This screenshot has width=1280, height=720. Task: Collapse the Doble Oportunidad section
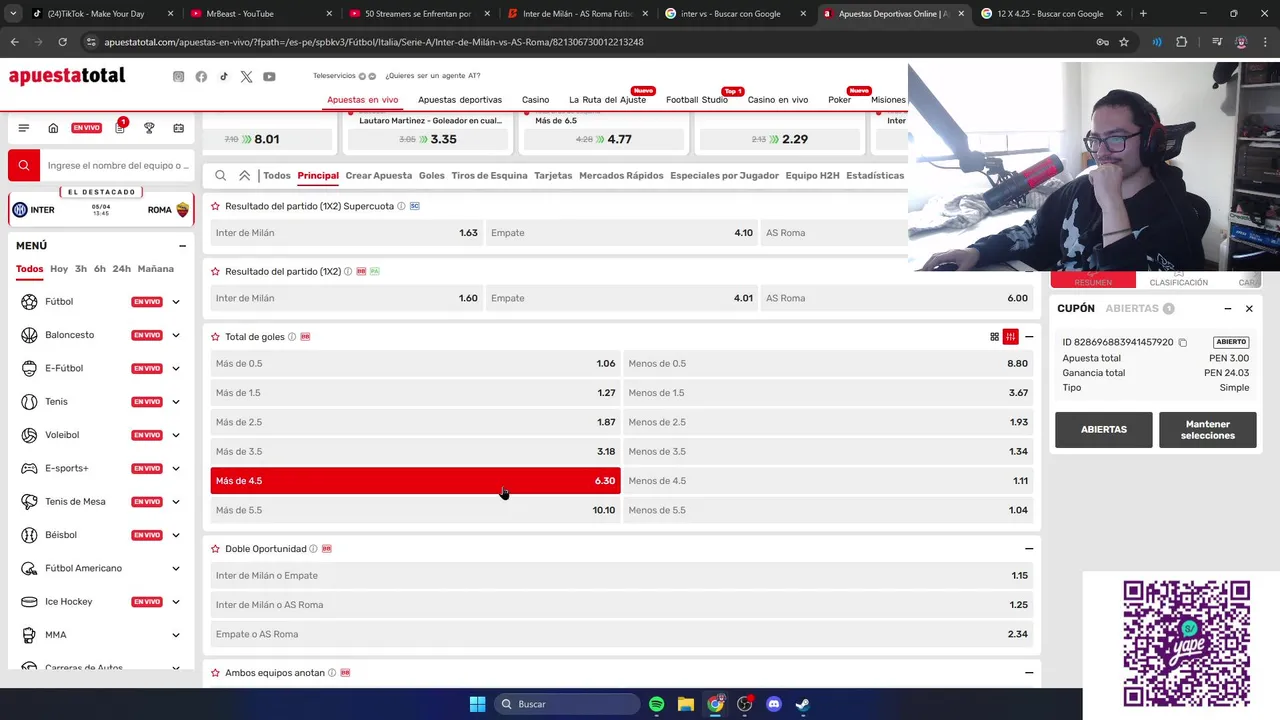point(1029,549)
